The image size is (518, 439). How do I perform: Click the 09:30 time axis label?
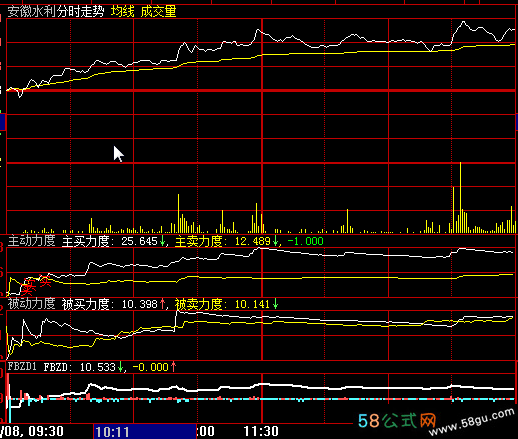point(46,431)
